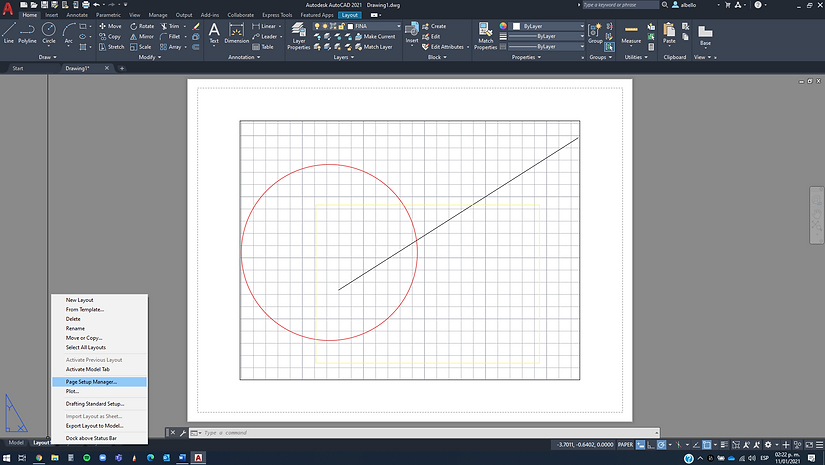Toggle layer lock icon in layer dropdown

coord(341,26)
